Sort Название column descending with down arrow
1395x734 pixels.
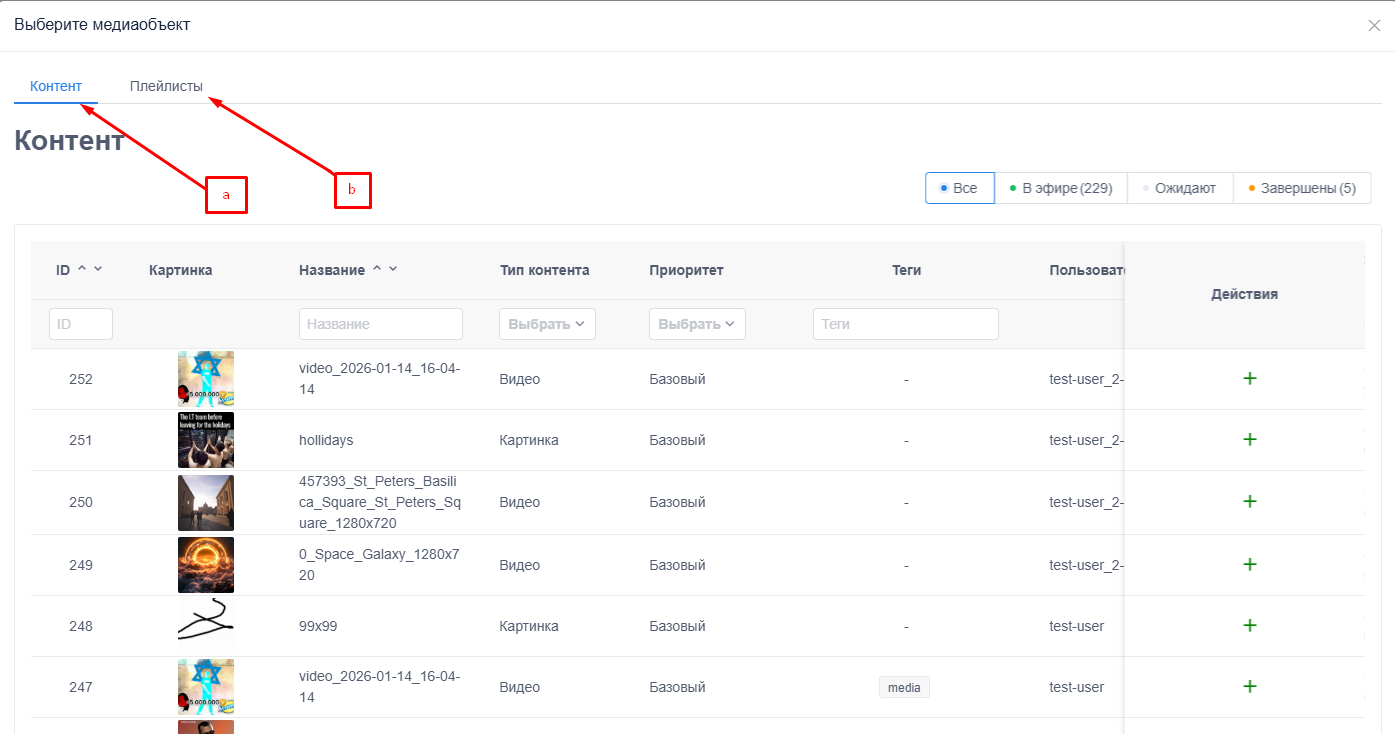tap(393, 268)
